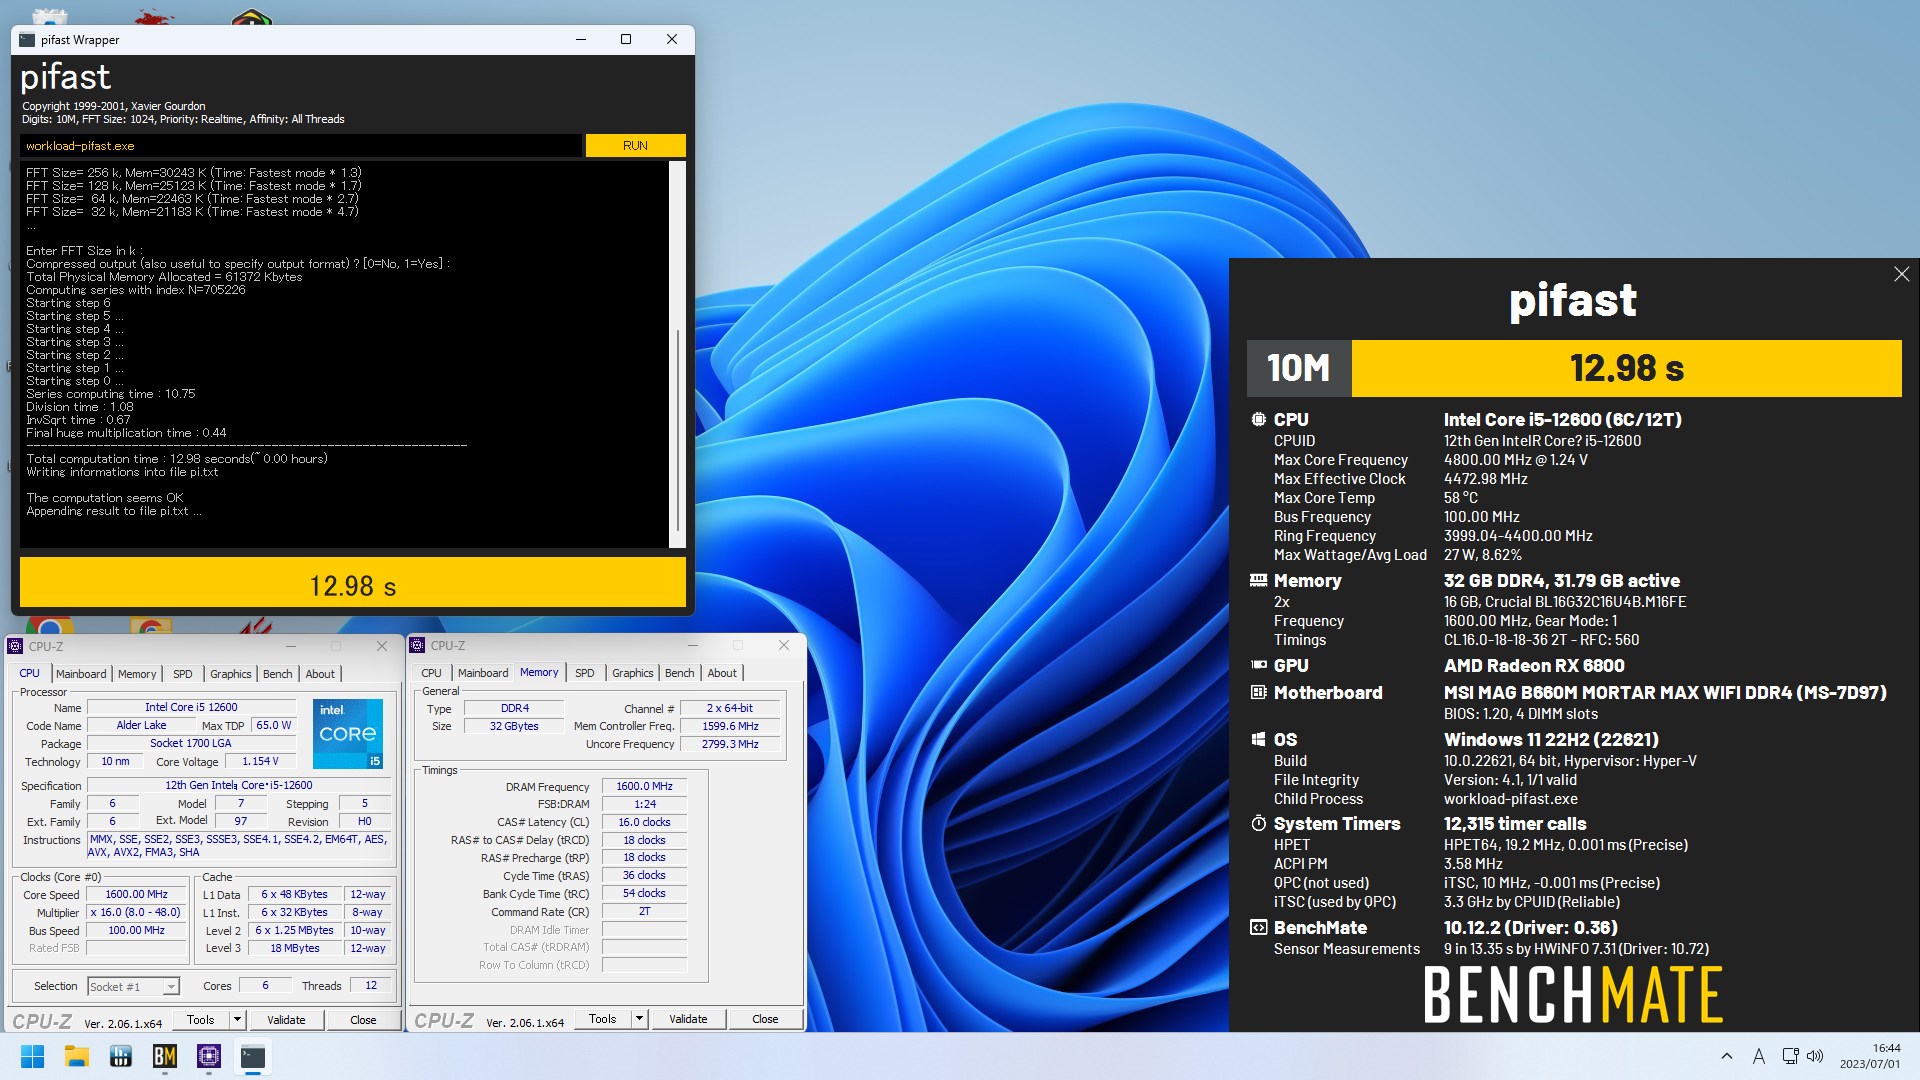Click Validate in right CPU-Z window
This screenshot has width=1920, height=1080.
coord(688,1019)
